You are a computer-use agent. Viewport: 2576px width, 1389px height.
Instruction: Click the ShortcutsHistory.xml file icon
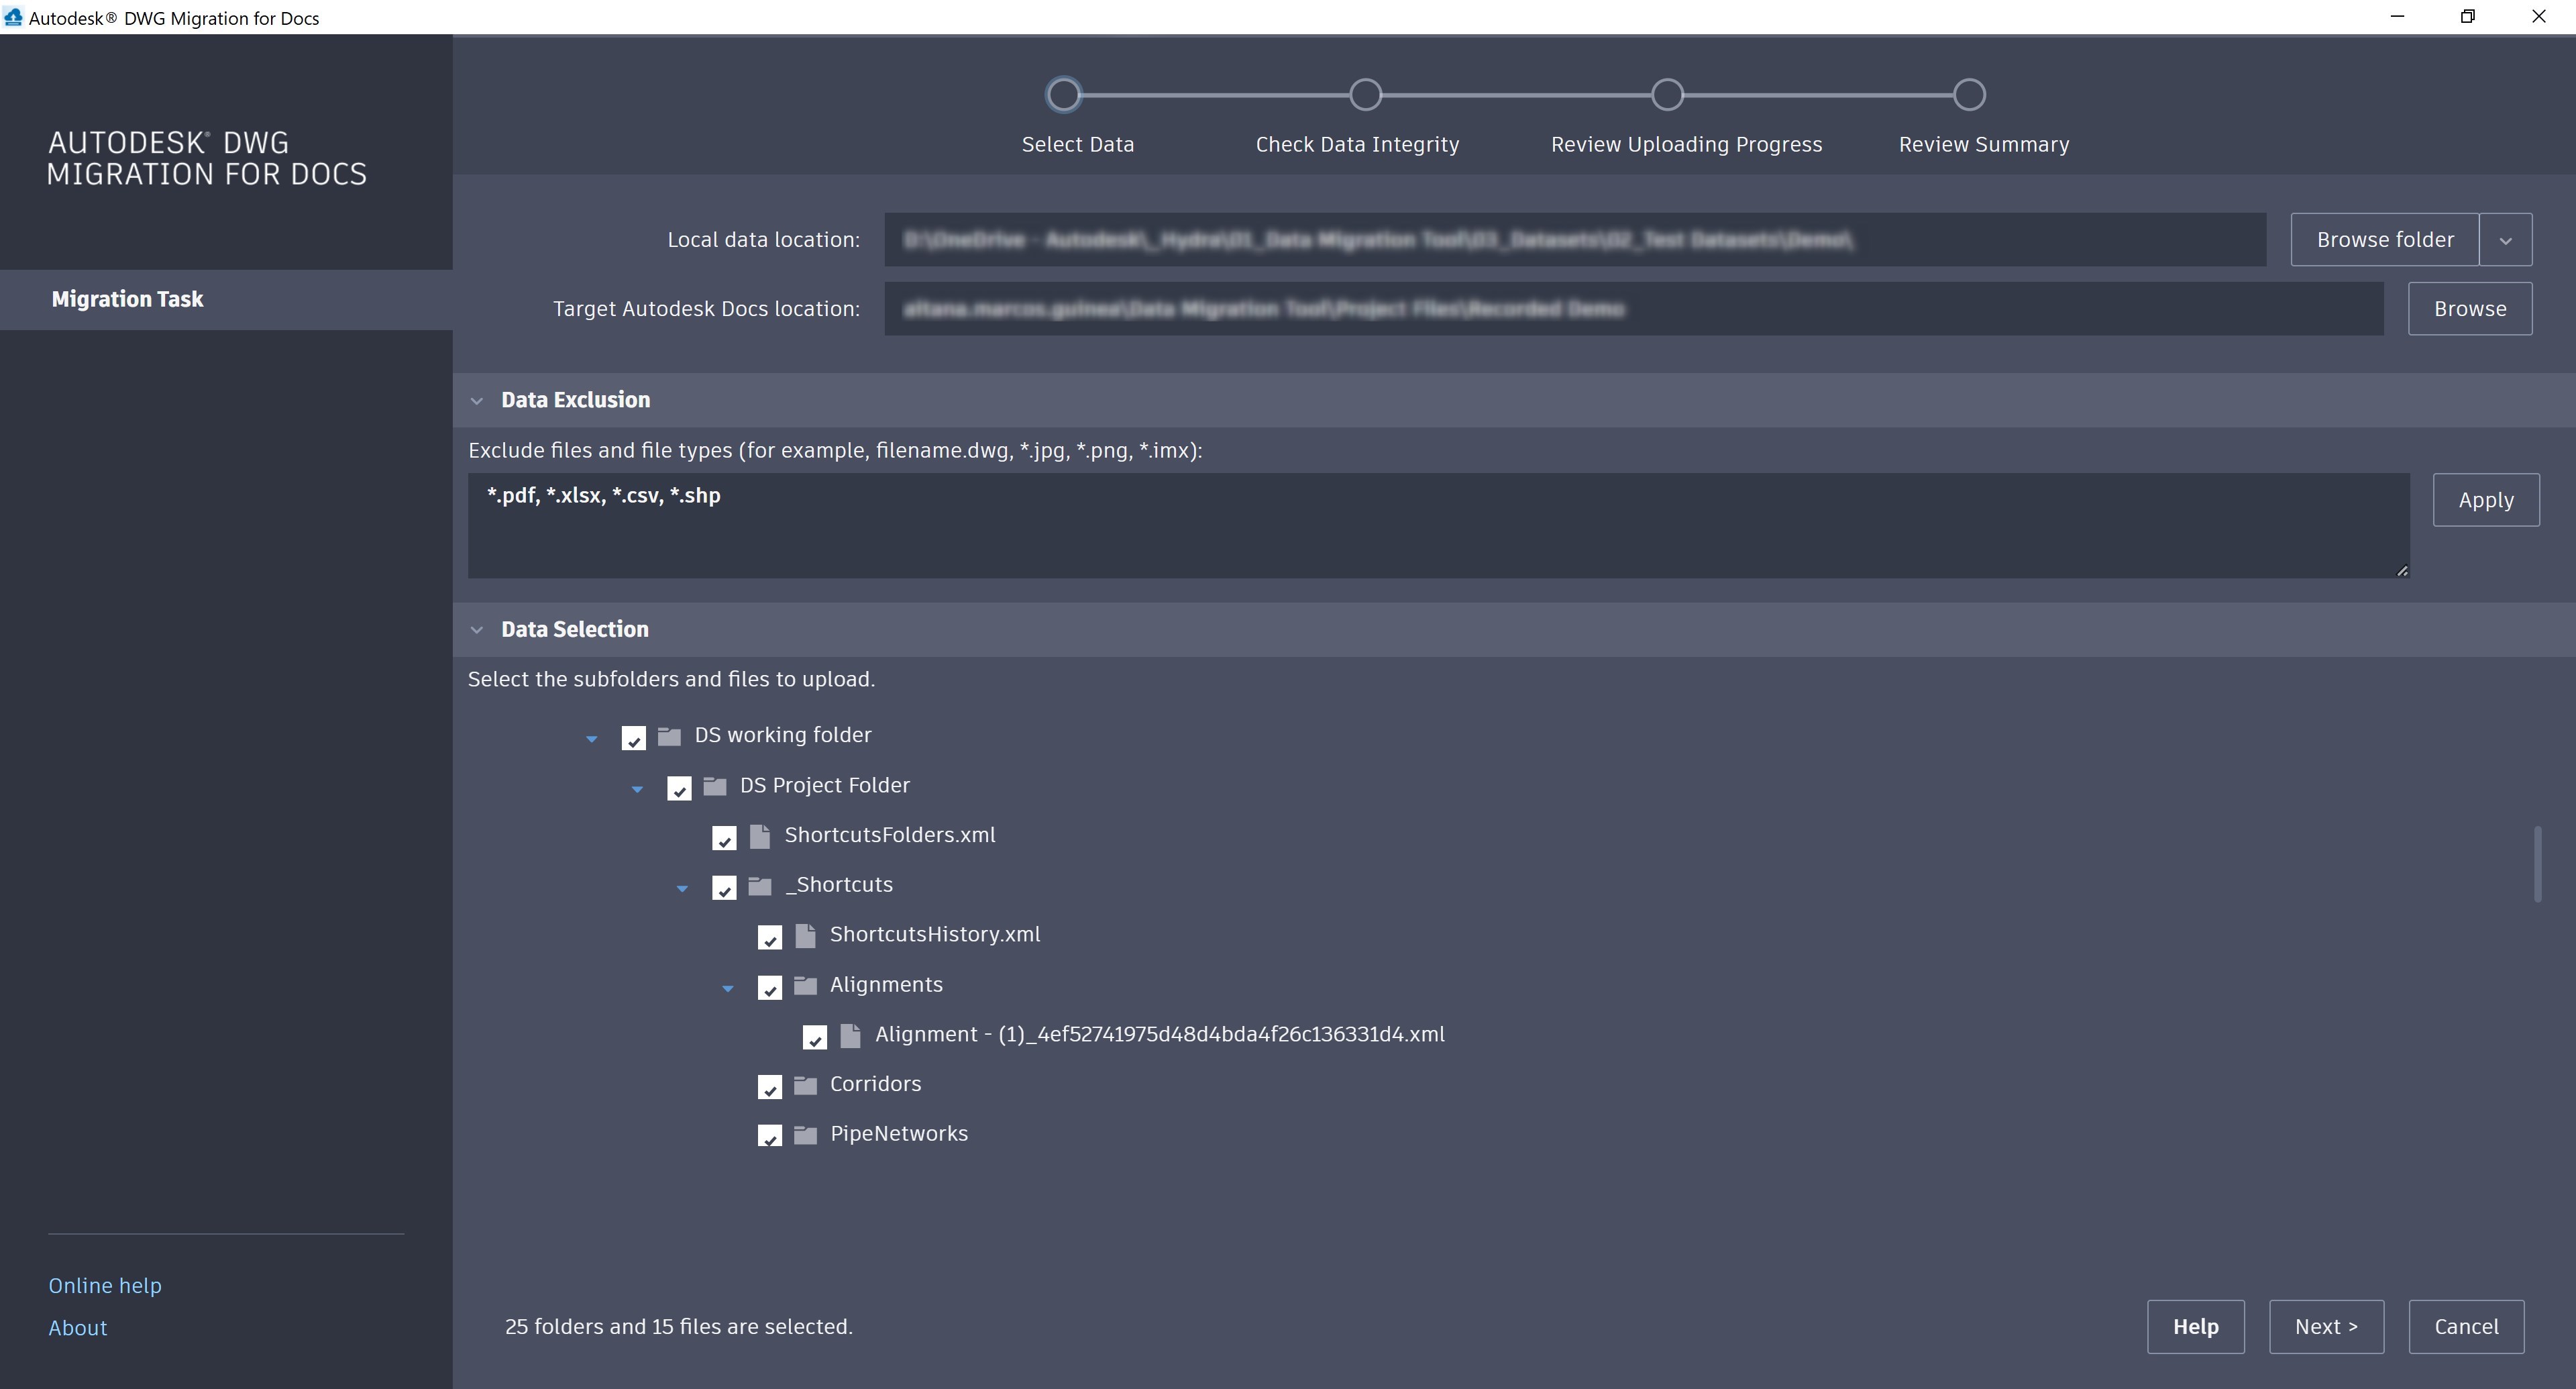point(805,936)
